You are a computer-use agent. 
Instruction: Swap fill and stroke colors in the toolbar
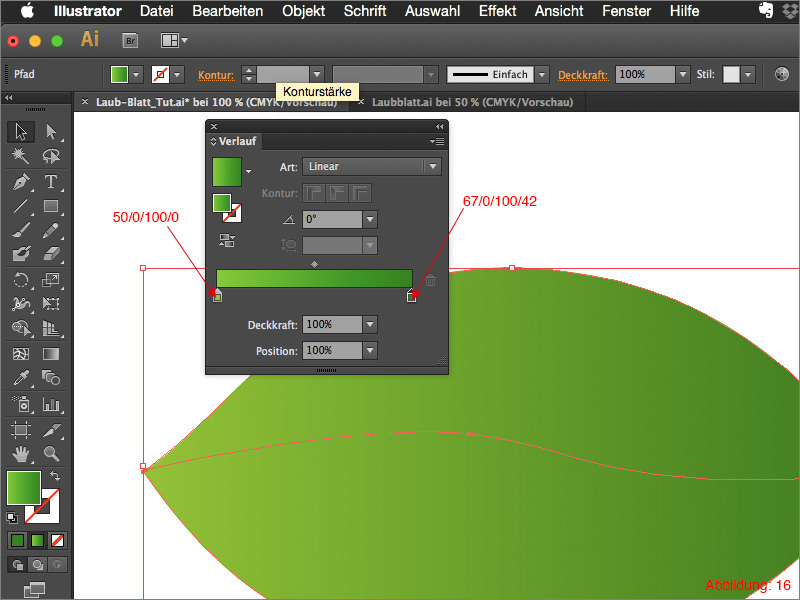tap(53, 473)
